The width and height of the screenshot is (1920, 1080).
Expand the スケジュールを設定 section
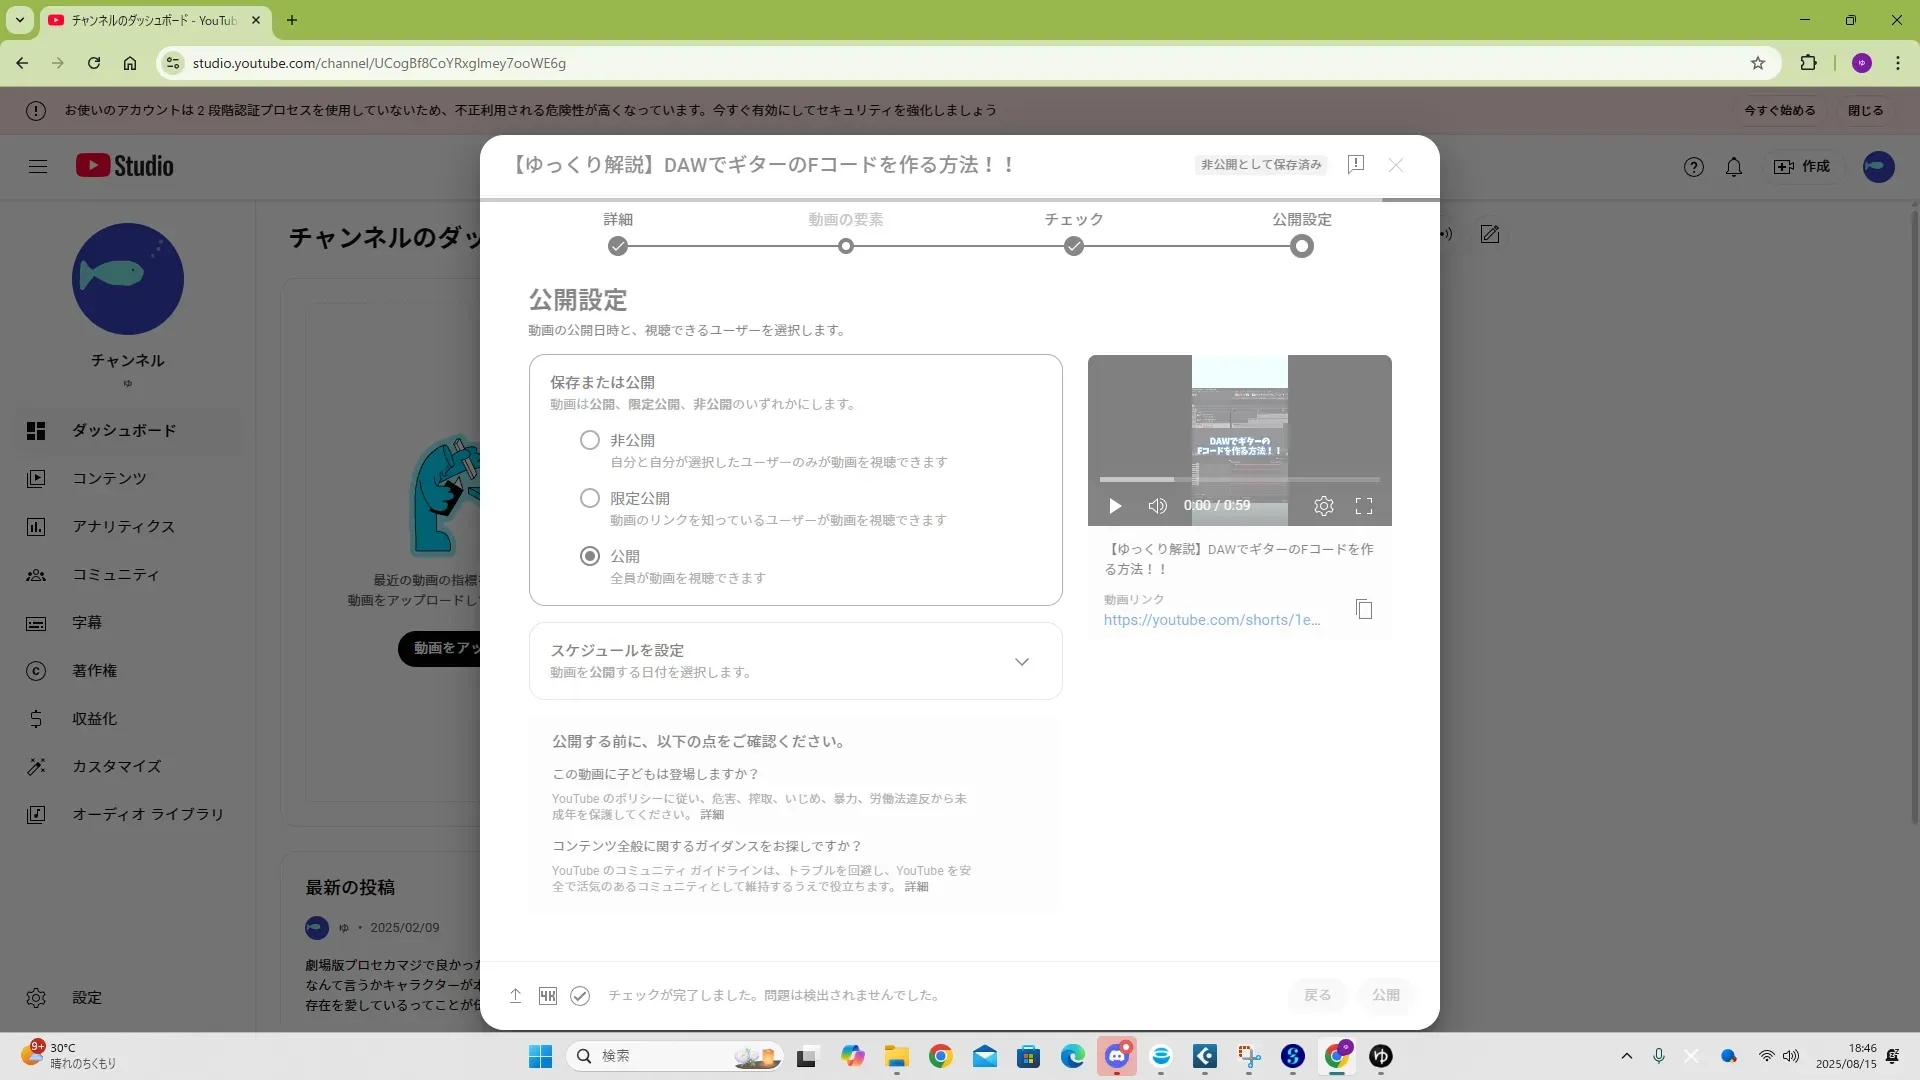click(1021, 662)
